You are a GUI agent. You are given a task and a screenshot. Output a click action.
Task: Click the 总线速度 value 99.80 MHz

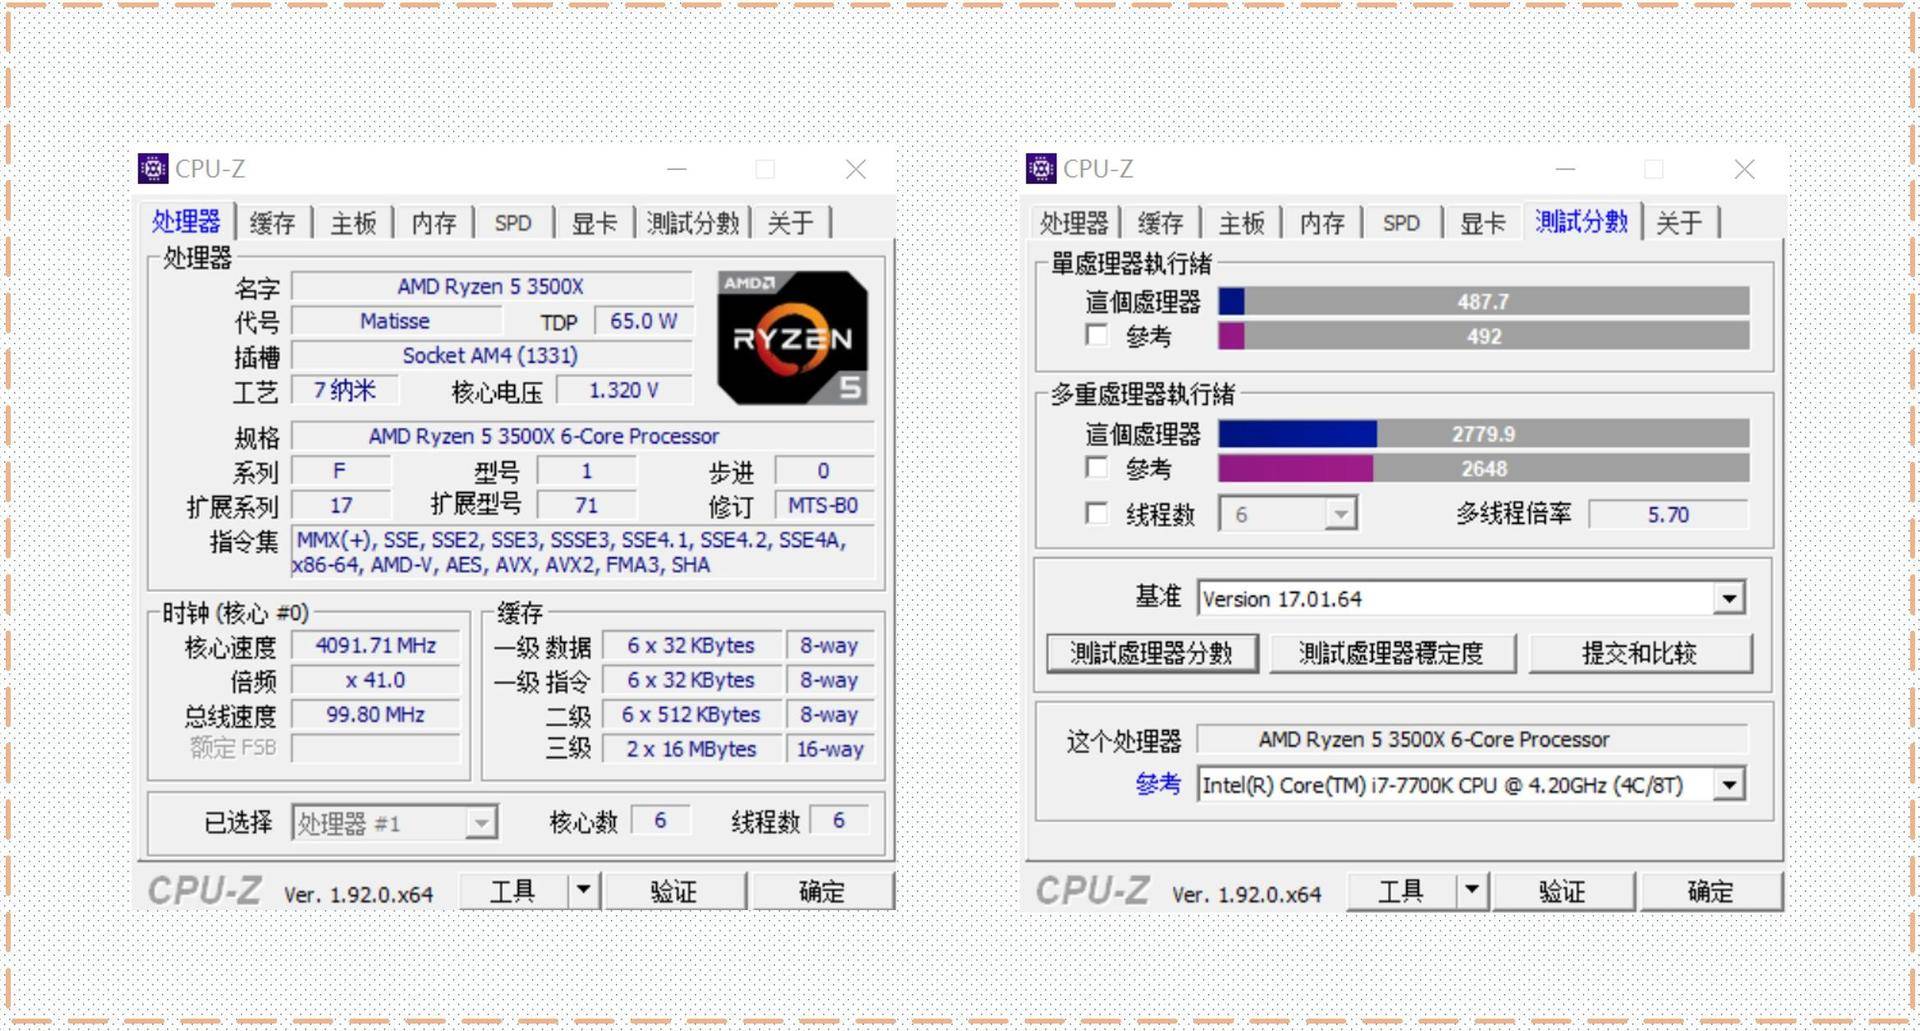point(375,715)
